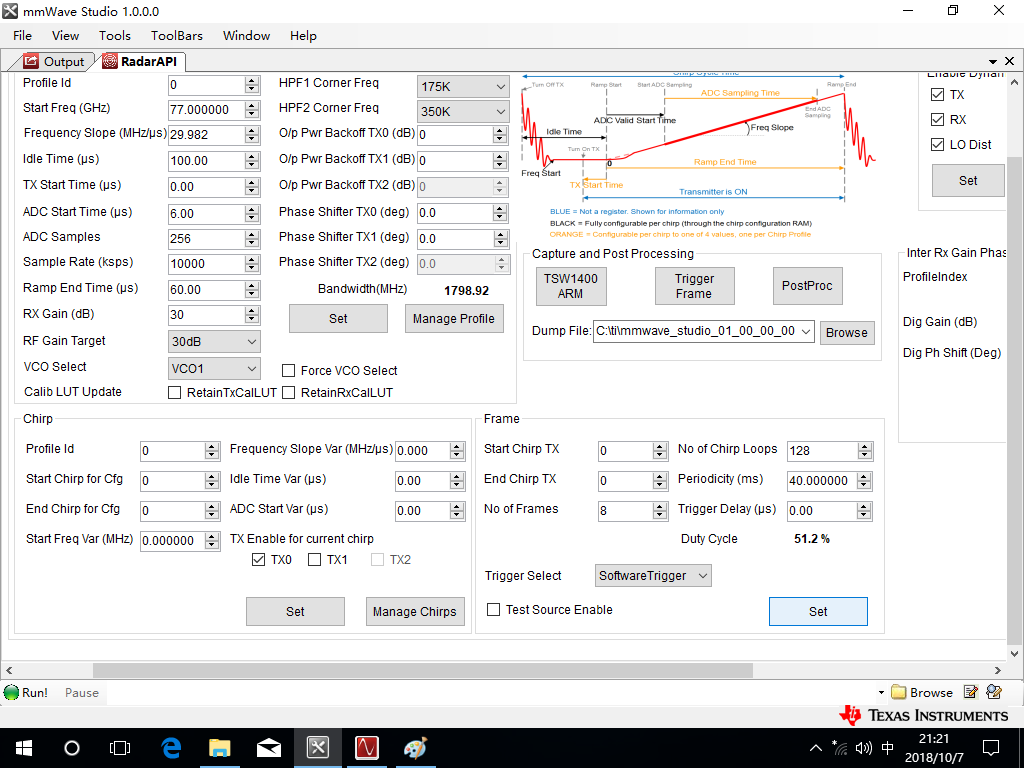Close the RadarAPI document panel X
Image resolution: width=1024 pixels, height=768 pixels.
pyautogui.click(x=1009, y=61)
